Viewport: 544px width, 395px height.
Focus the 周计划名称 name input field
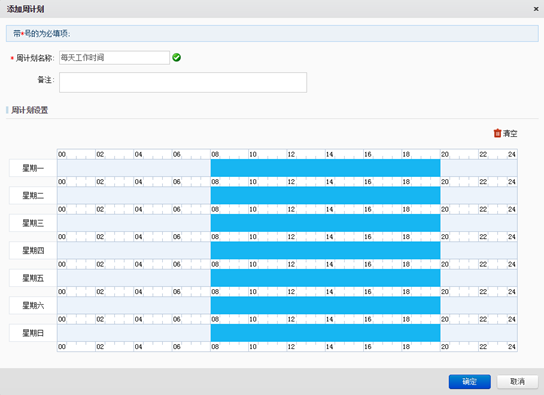click(x=114, y=58)
